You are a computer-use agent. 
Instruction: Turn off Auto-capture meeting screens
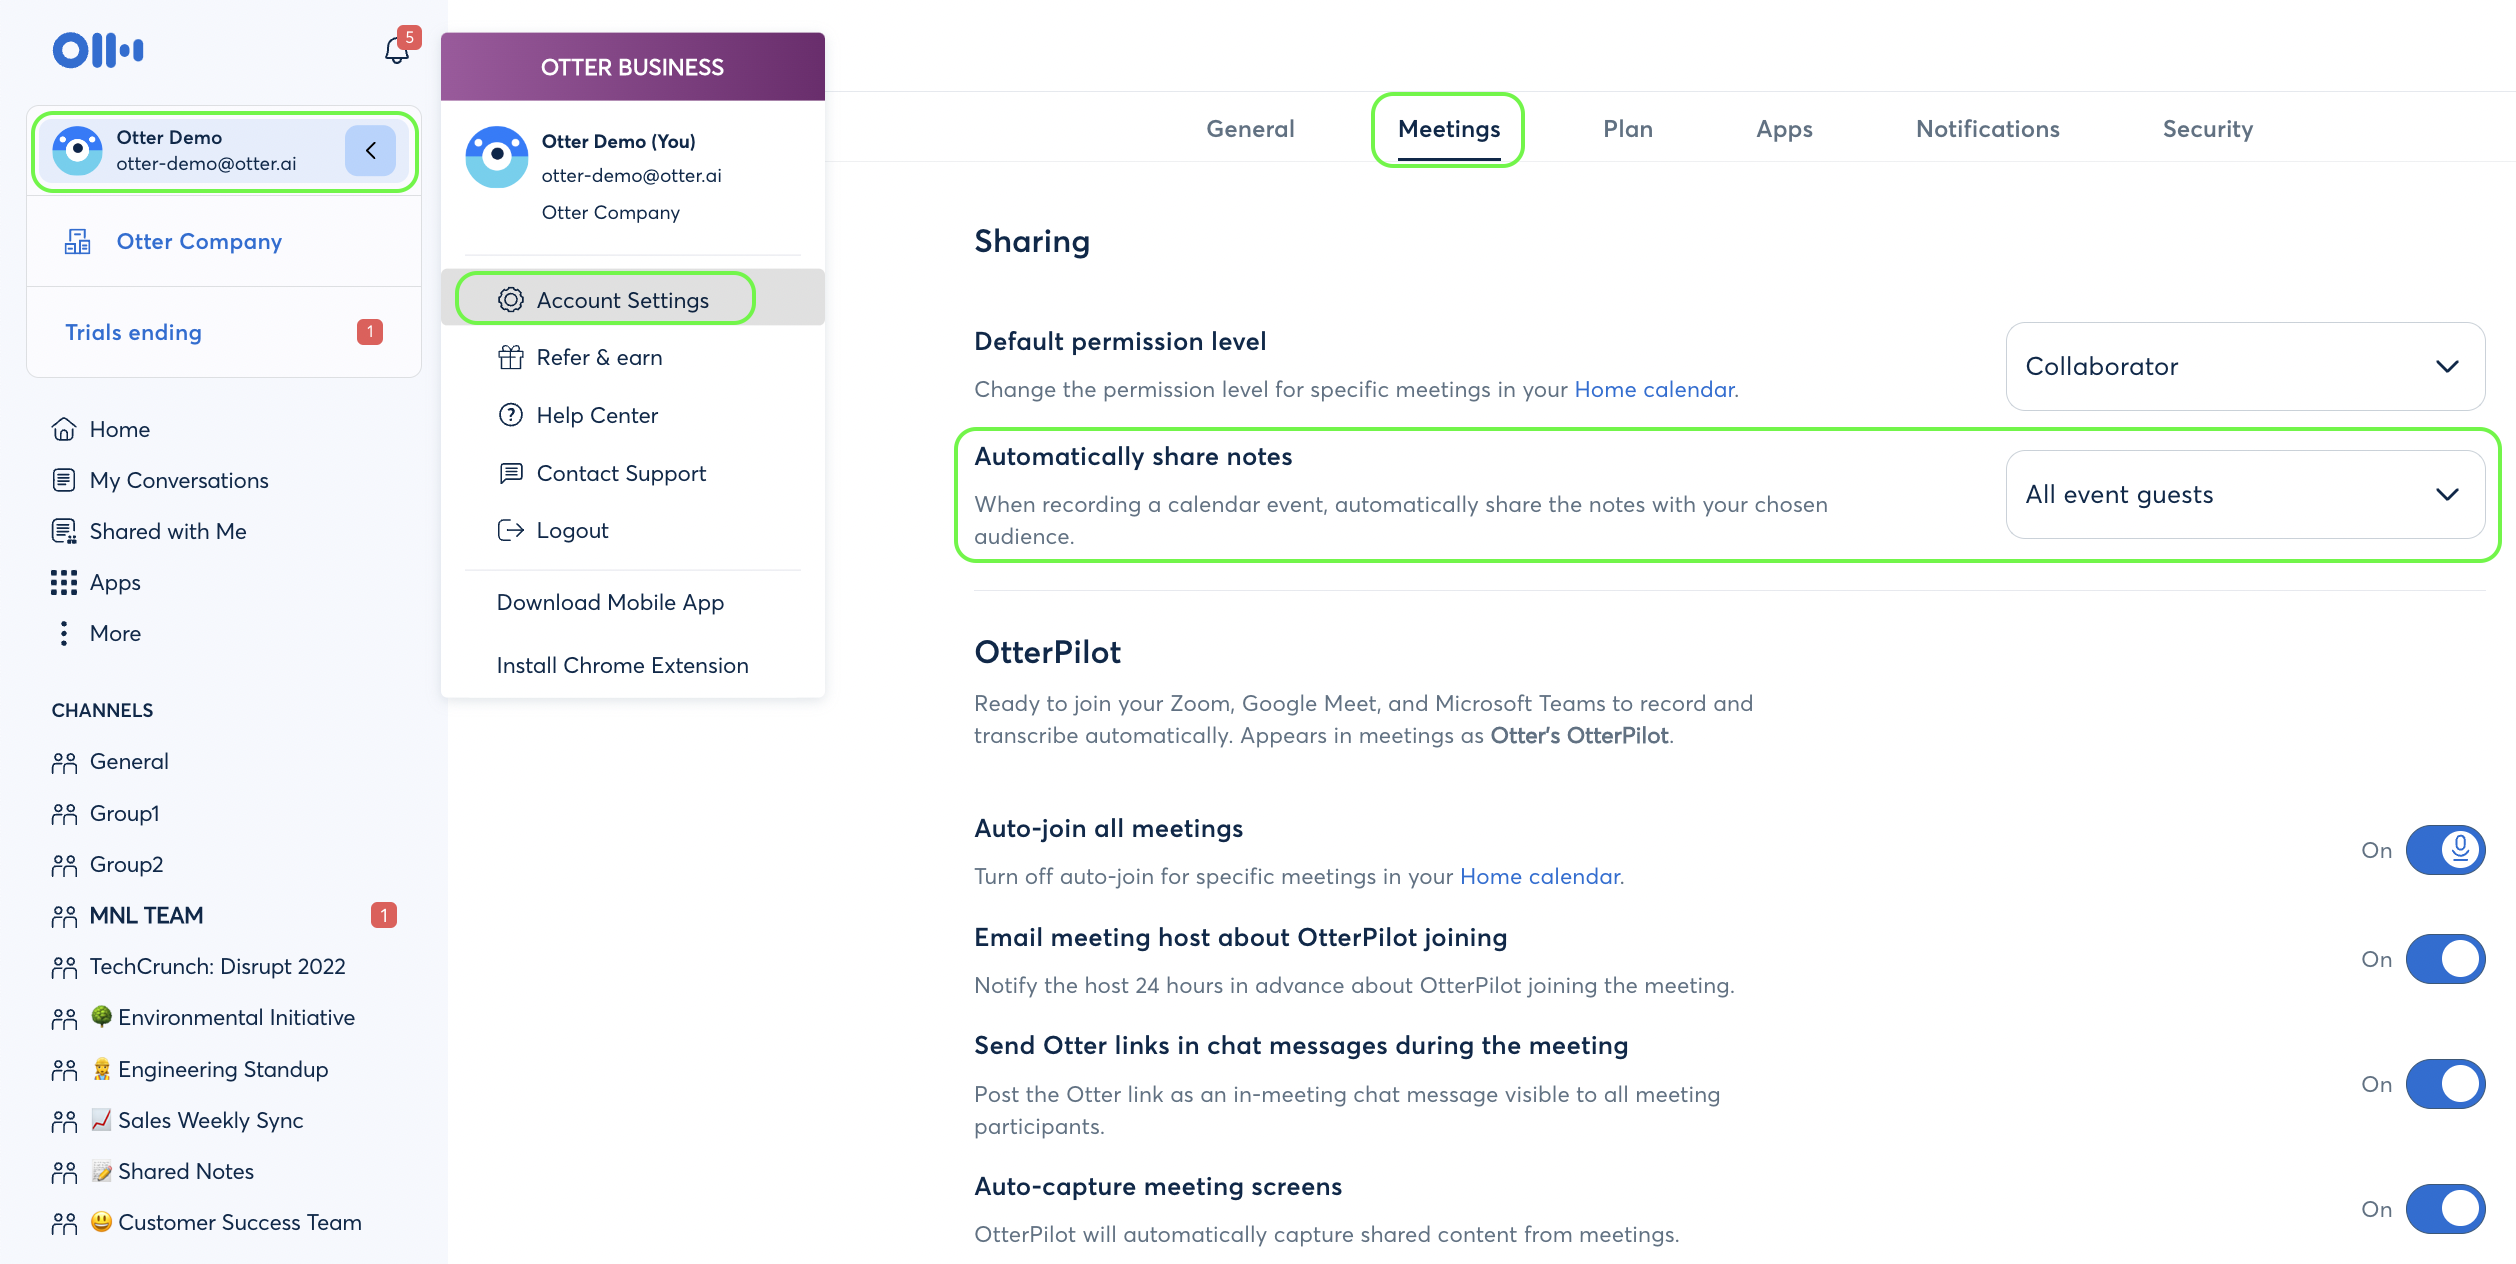pos(2446,1208)
